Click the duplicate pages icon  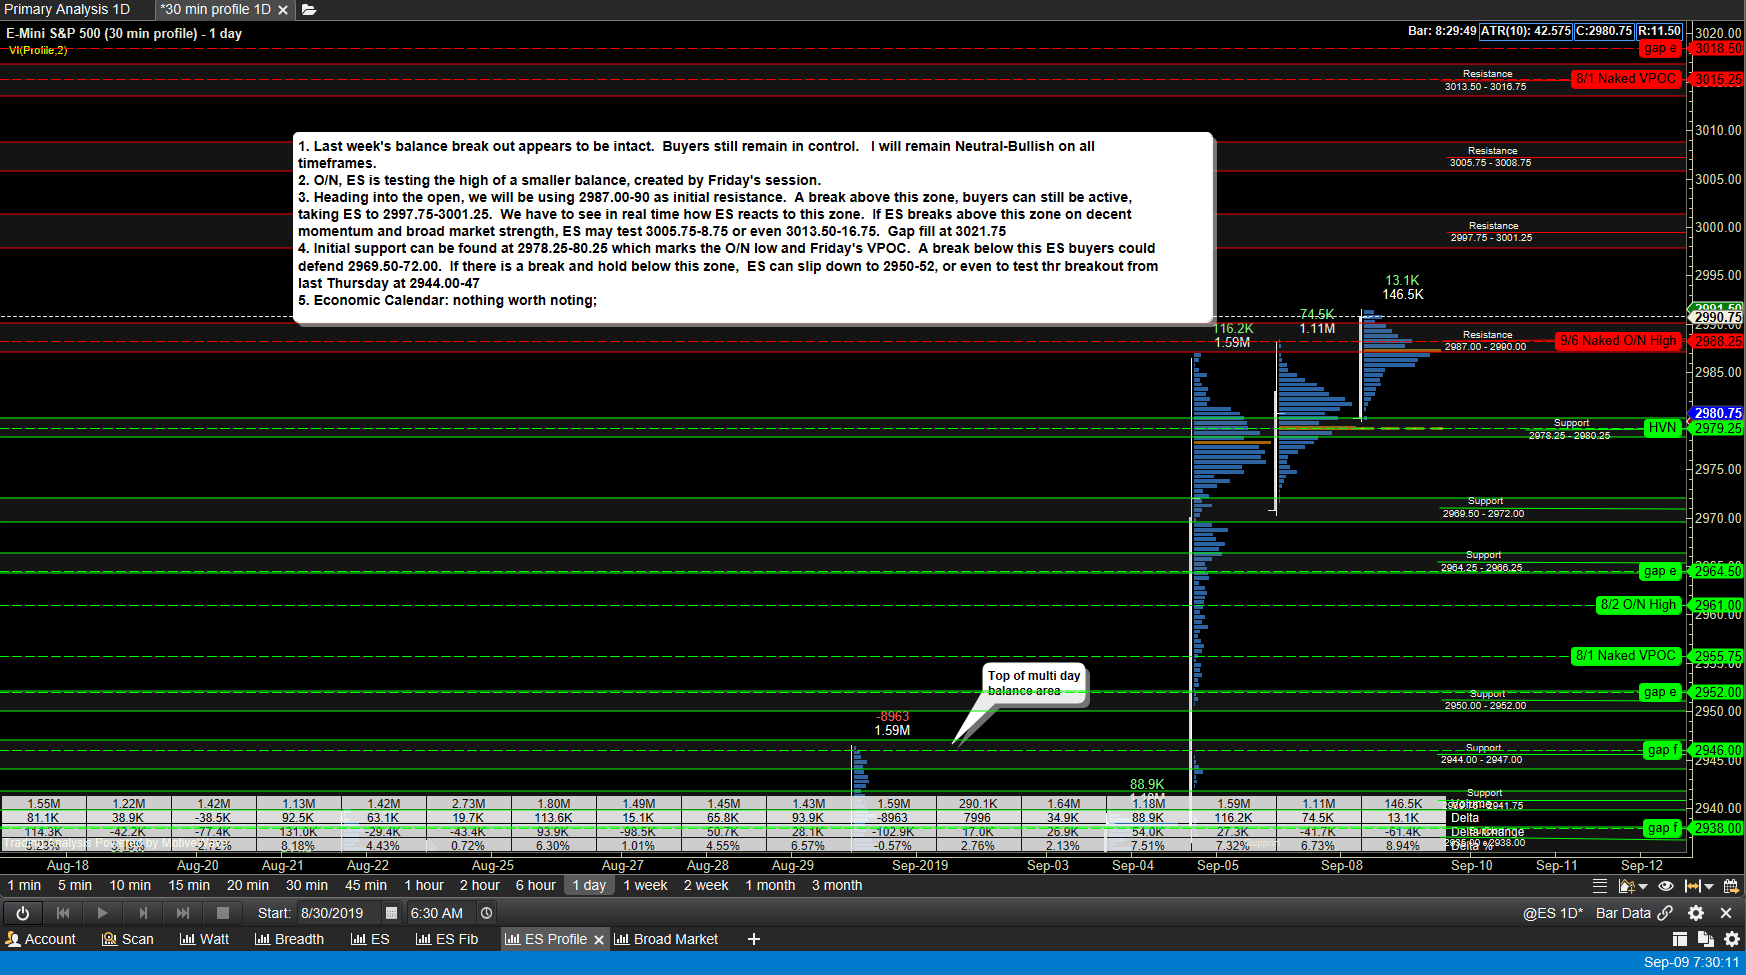1706,939
